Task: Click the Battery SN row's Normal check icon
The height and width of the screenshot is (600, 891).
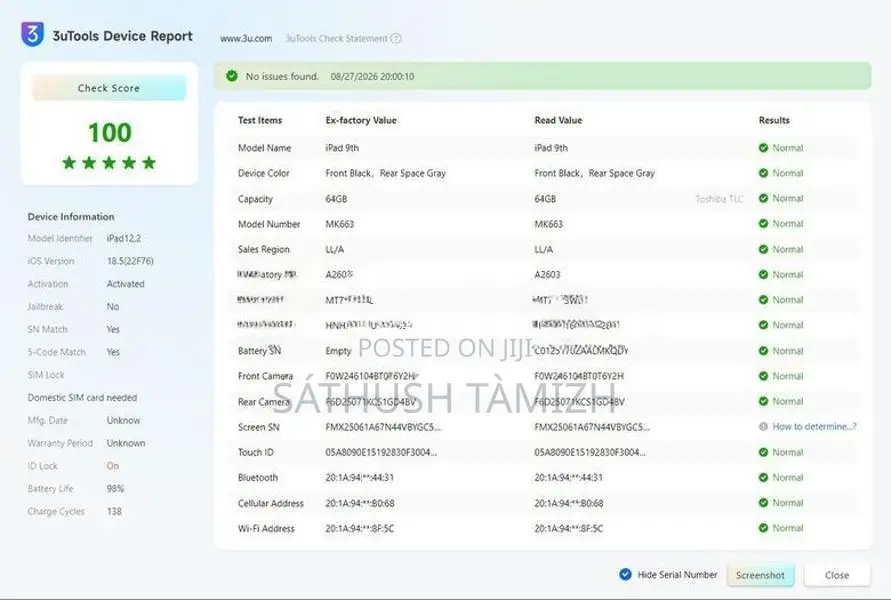Action: click(x=763, y=351)
